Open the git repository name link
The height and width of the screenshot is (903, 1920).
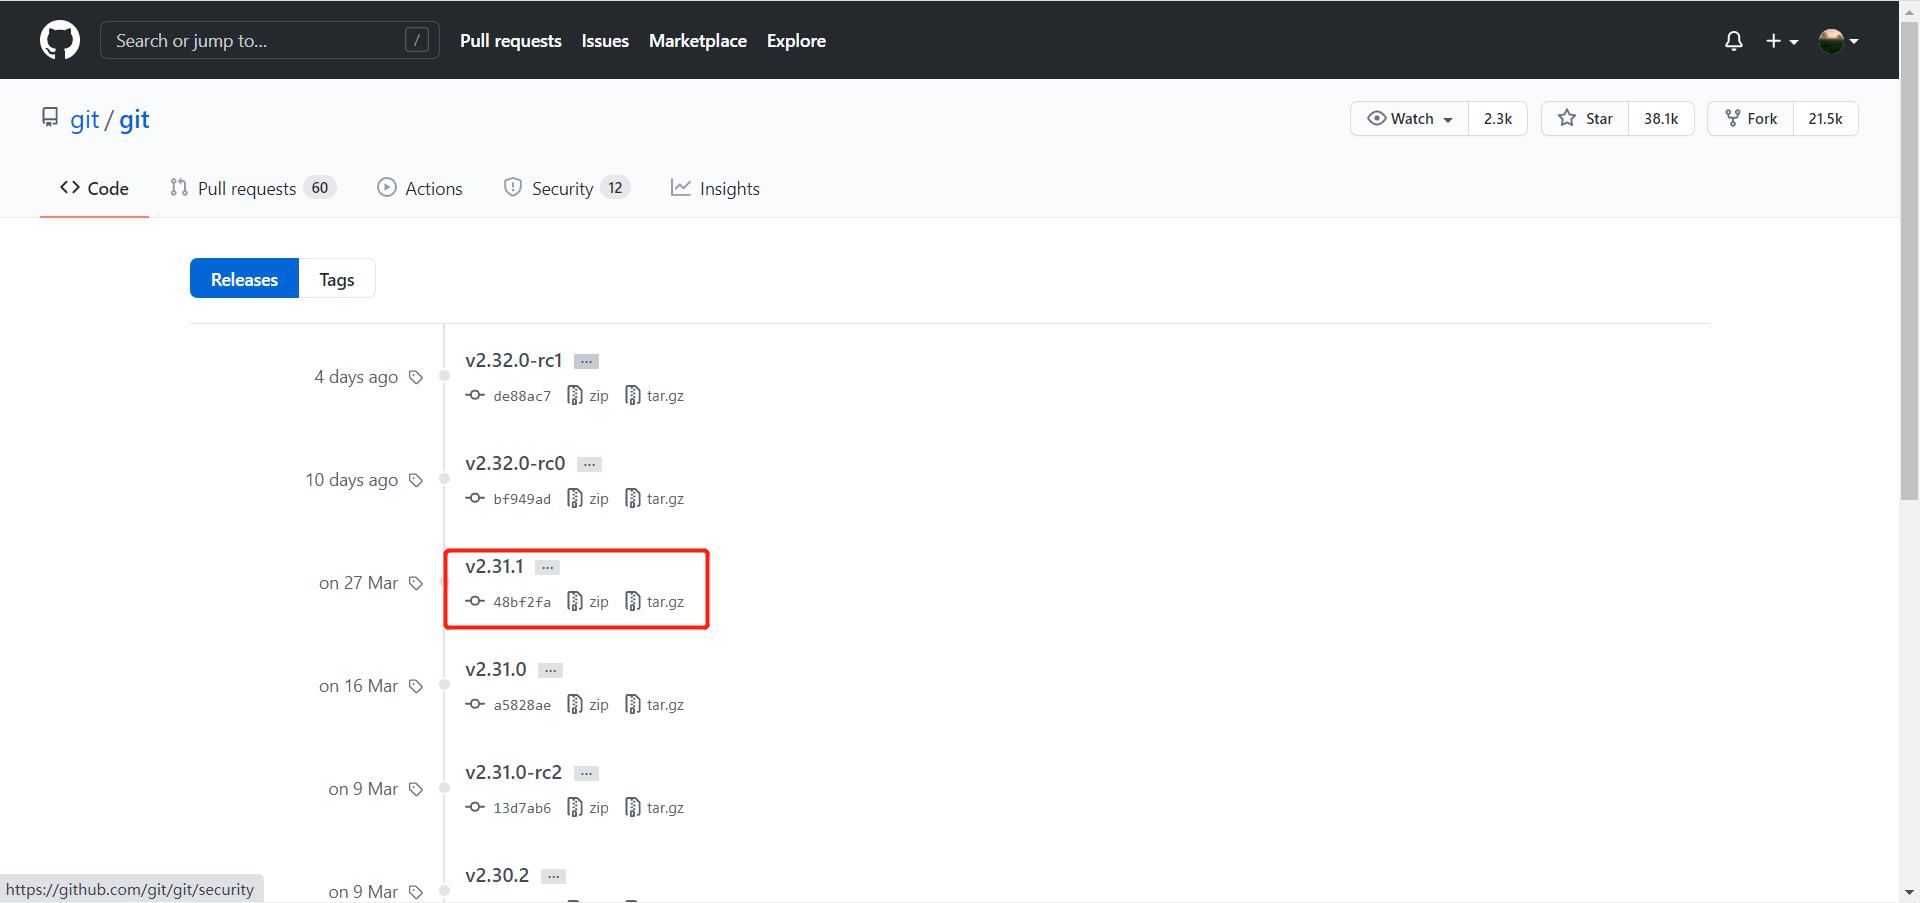click(x=134, y=119)
